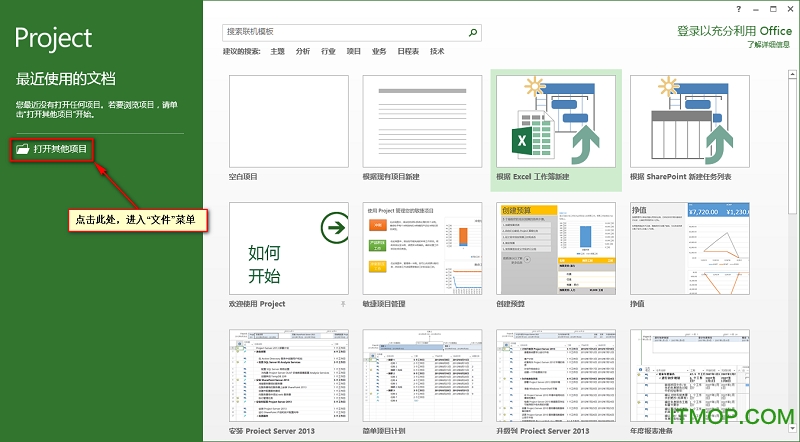Select suggested search 行业
800x442 pixels.
[328, 51]
